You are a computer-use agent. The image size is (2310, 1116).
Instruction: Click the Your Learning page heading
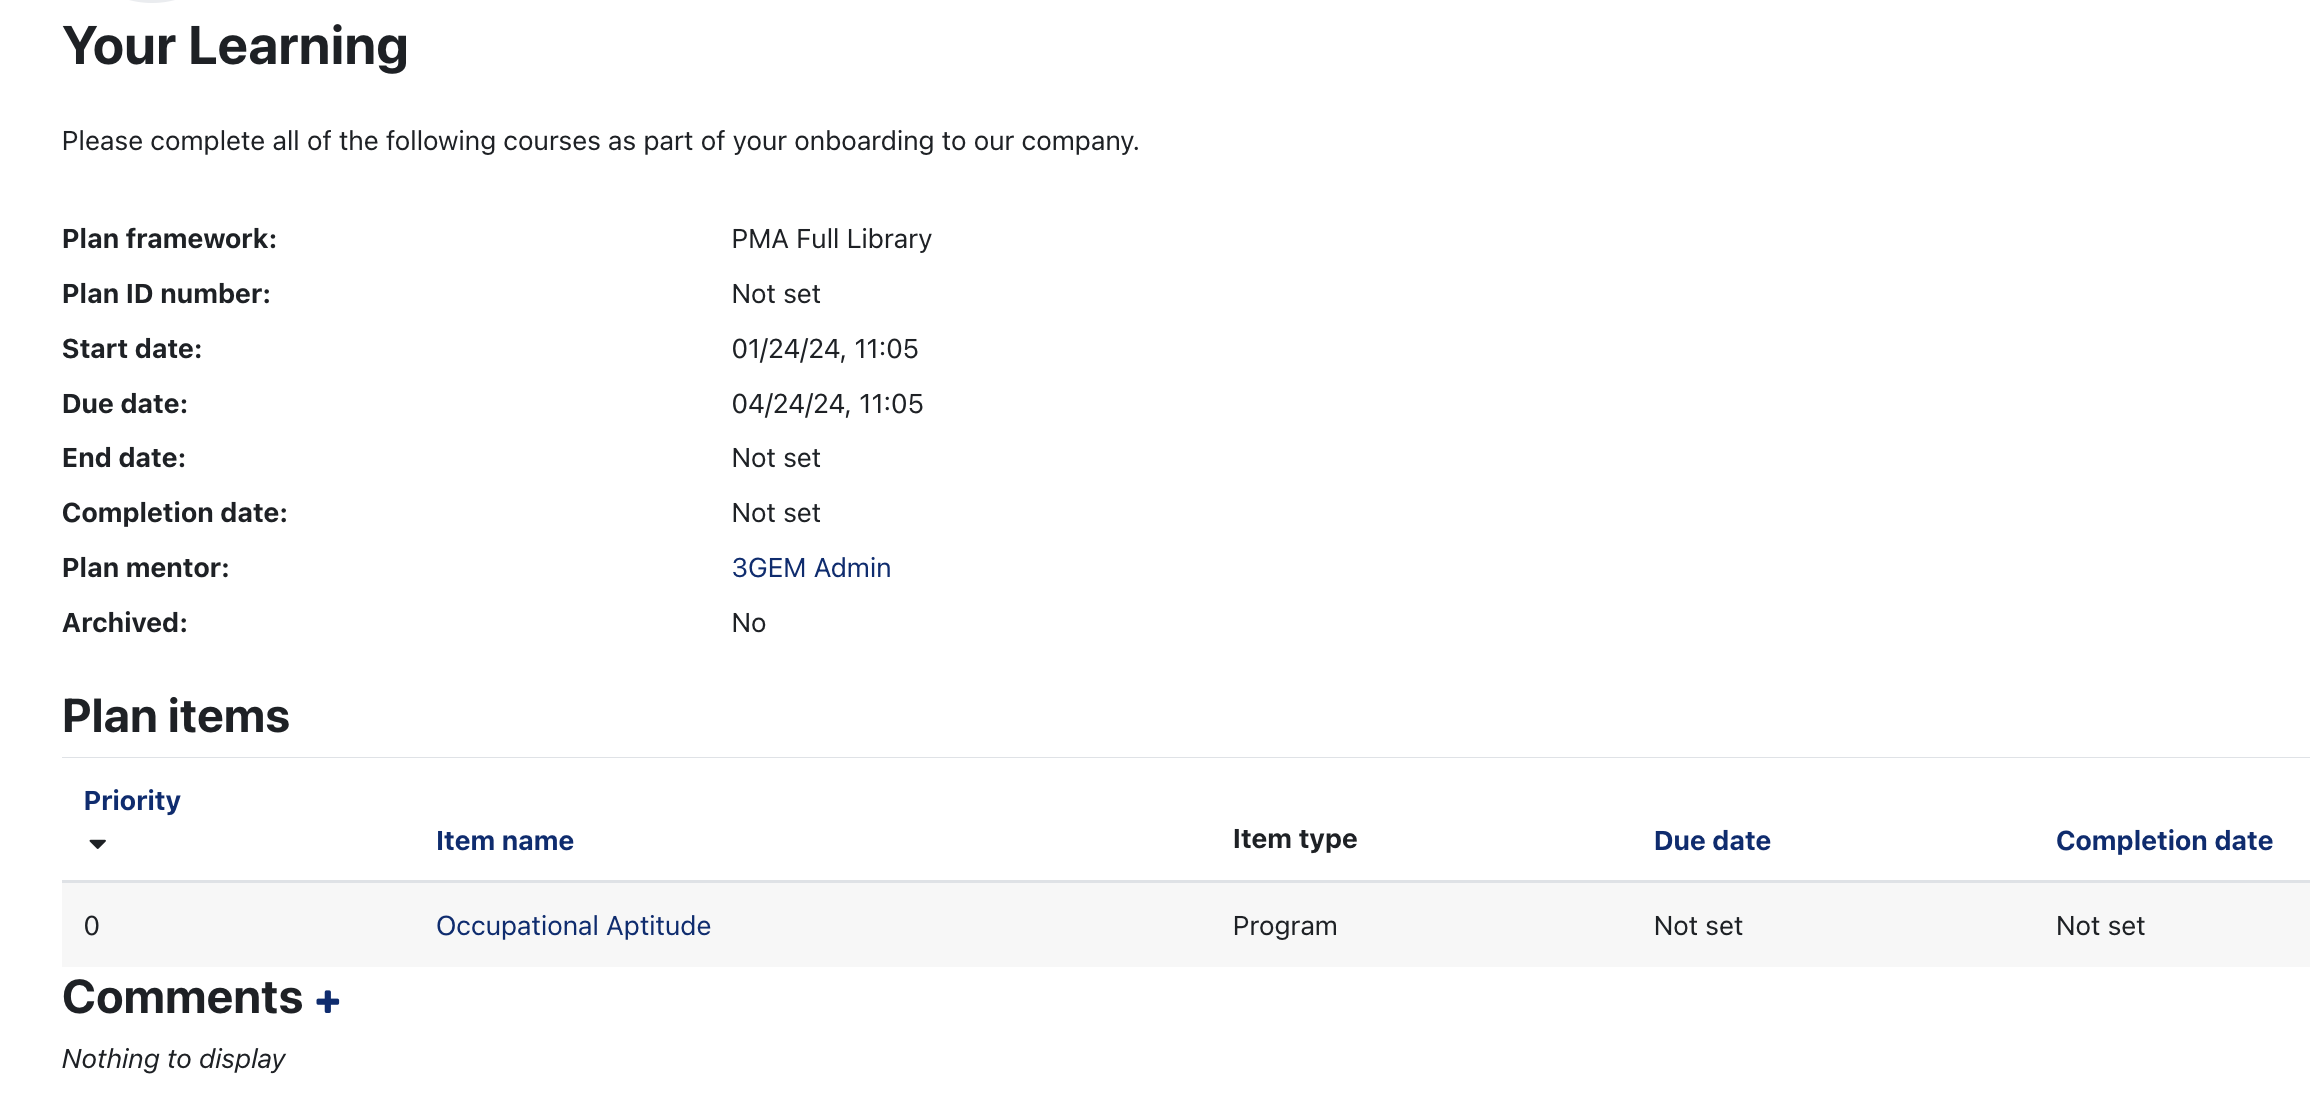[x=235, y=46]
